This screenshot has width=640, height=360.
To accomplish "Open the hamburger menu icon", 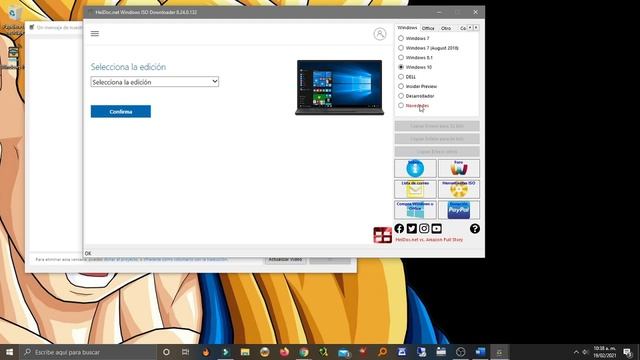I will [x=95, y=33].
